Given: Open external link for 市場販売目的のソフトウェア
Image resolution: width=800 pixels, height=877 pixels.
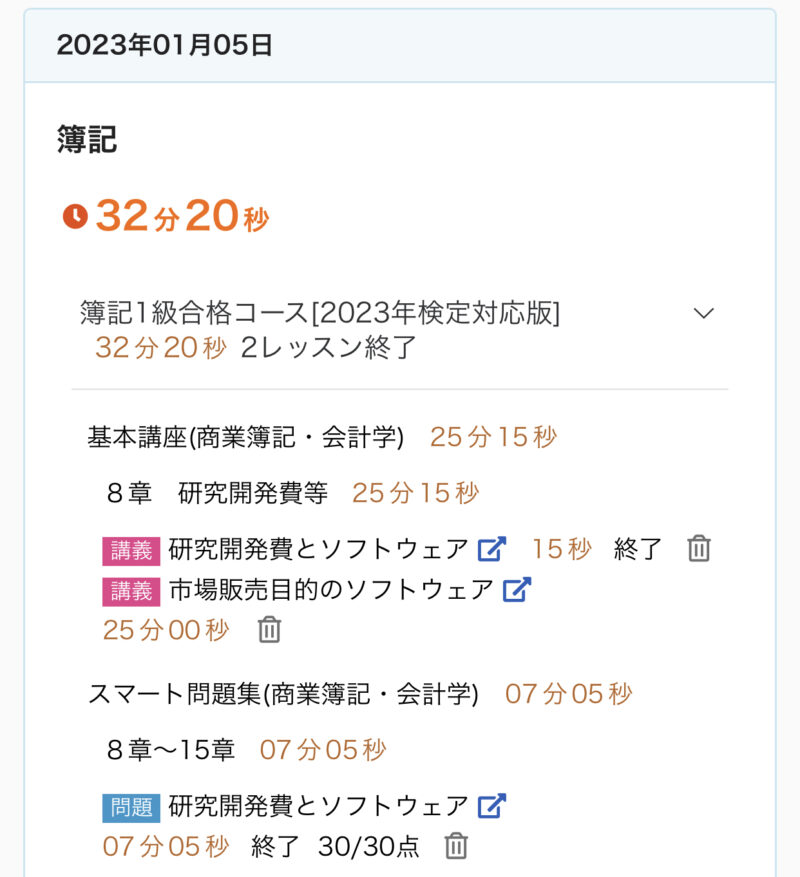Looking at the screenshot, I should click(516, 590).
